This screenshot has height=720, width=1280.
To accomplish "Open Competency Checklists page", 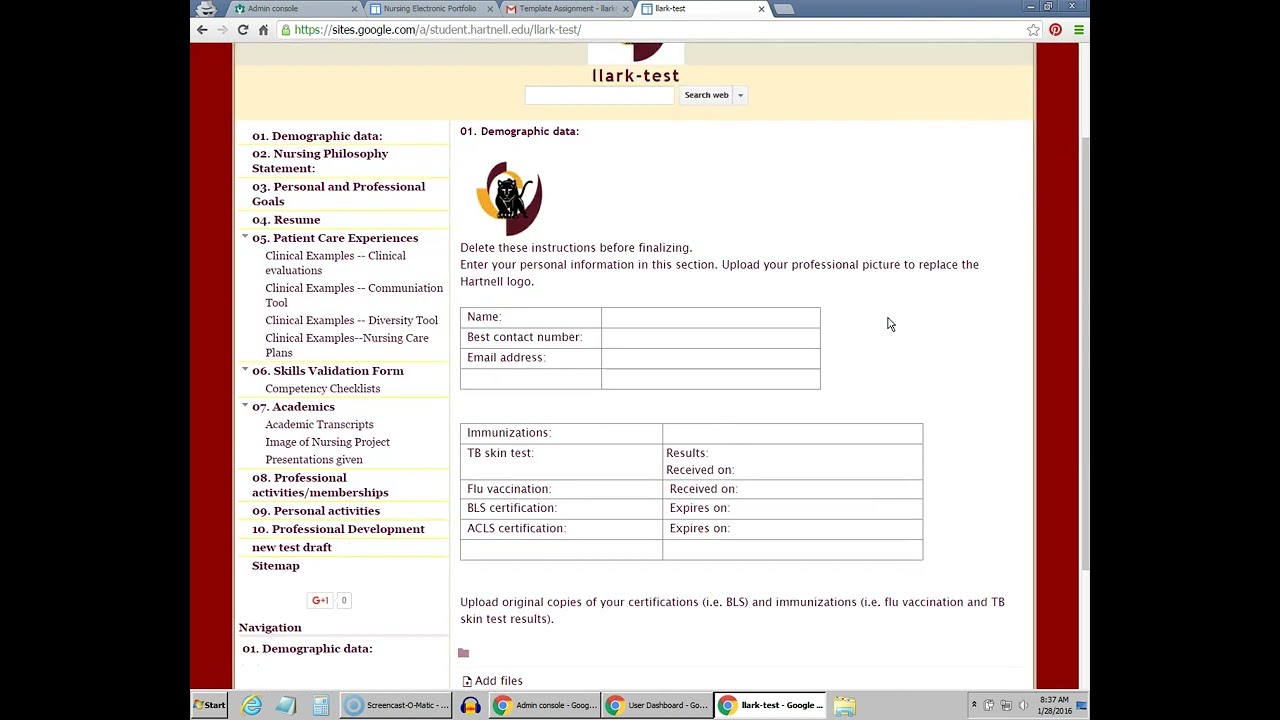I will [x=322, y=389].
